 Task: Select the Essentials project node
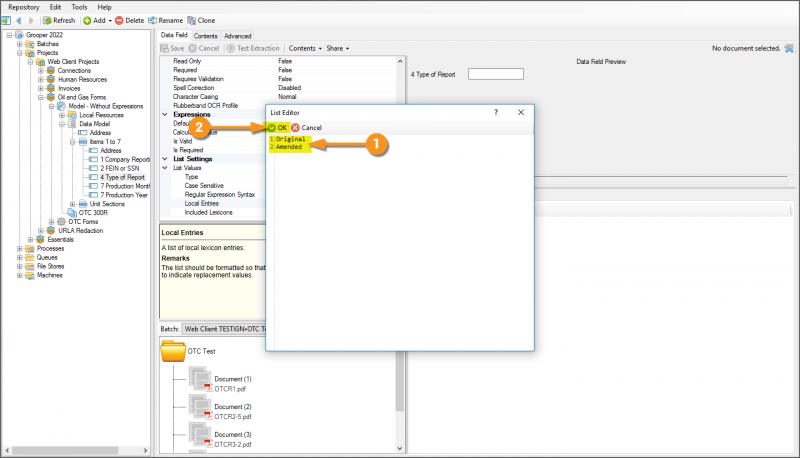[x=60, y=240]
